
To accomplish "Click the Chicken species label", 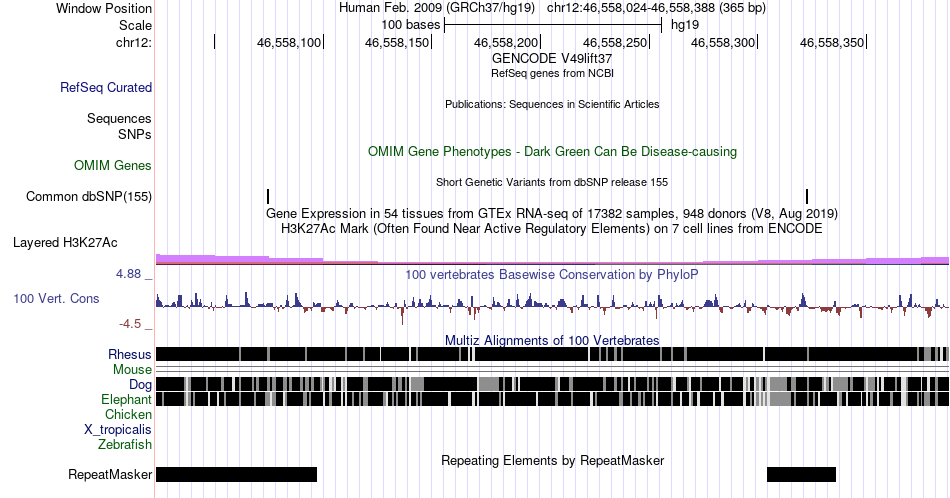I will point(128,414).
